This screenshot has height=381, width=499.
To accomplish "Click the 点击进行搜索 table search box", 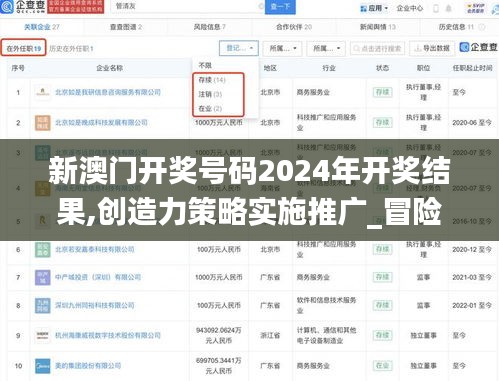I will (x=378, y=49).
